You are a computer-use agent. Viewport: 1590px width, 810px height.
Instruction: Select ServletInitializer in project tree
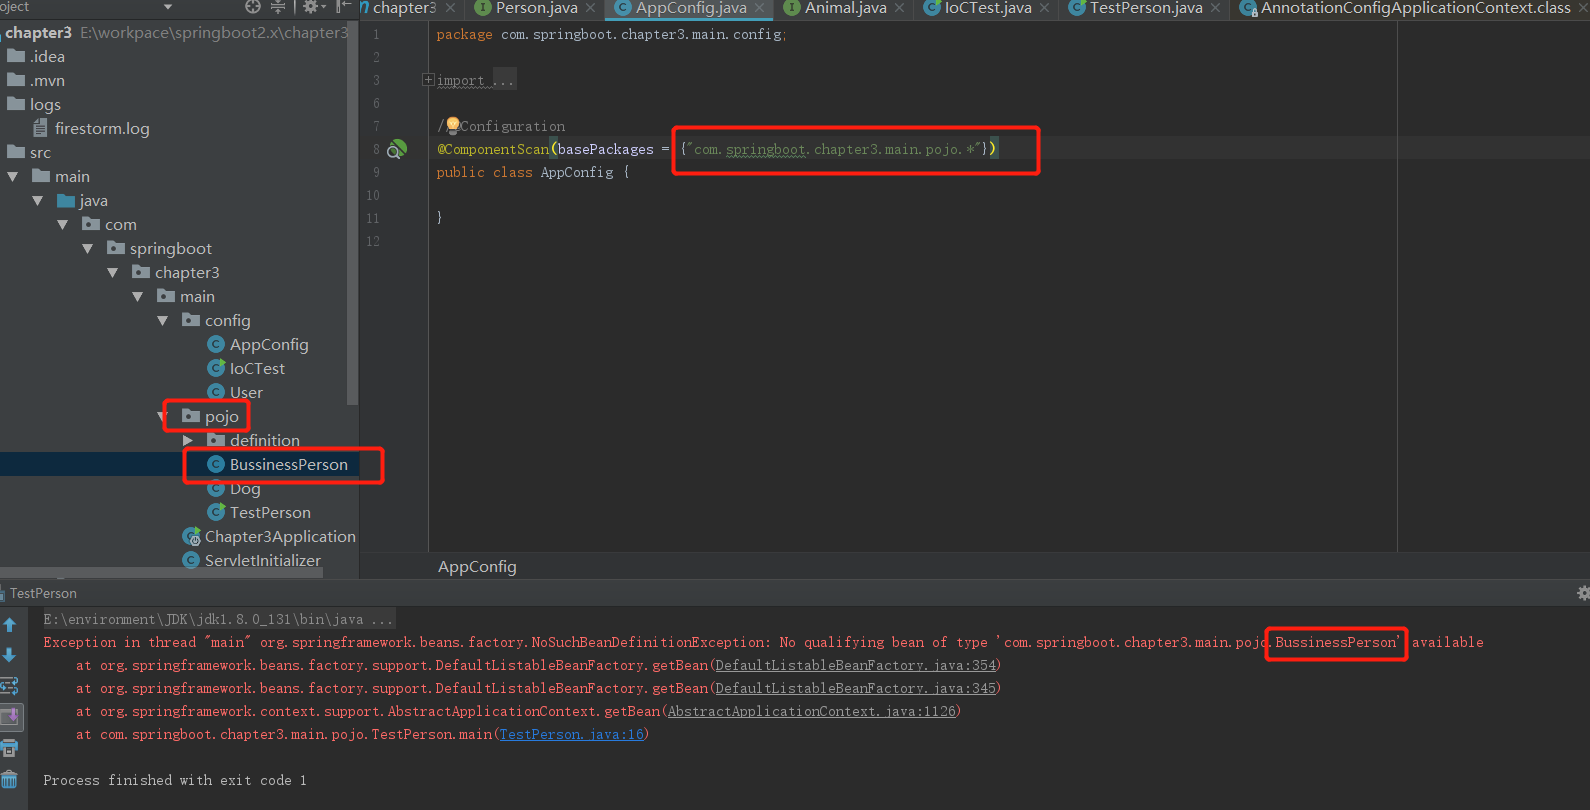point(252,561)
